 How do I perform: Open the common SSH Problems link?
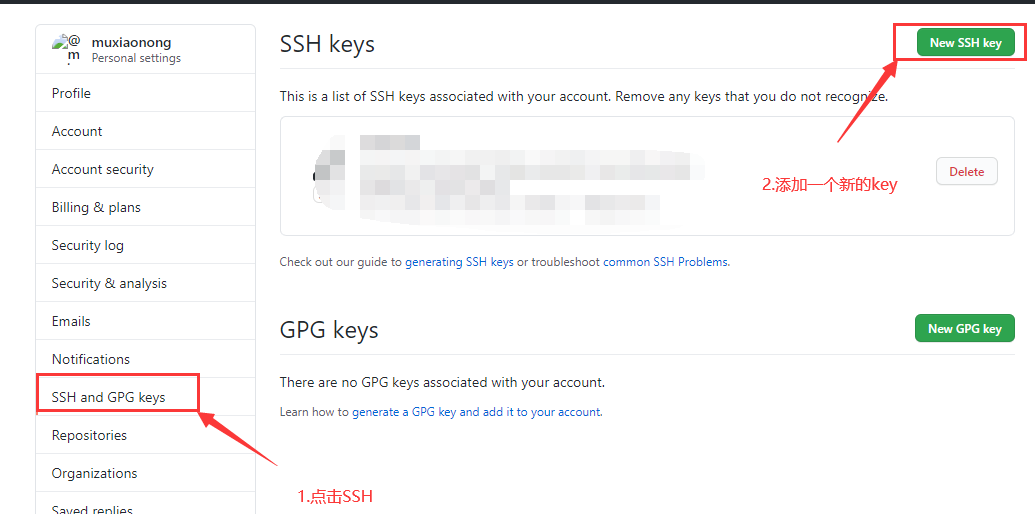665,262
